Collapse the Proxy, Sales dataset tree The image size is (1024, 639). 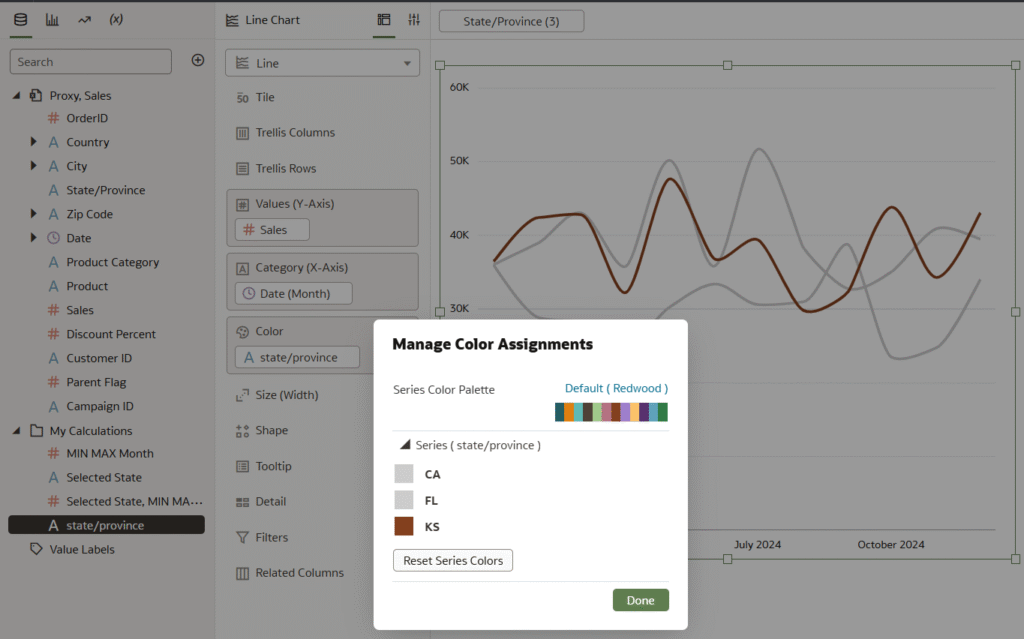16,95
